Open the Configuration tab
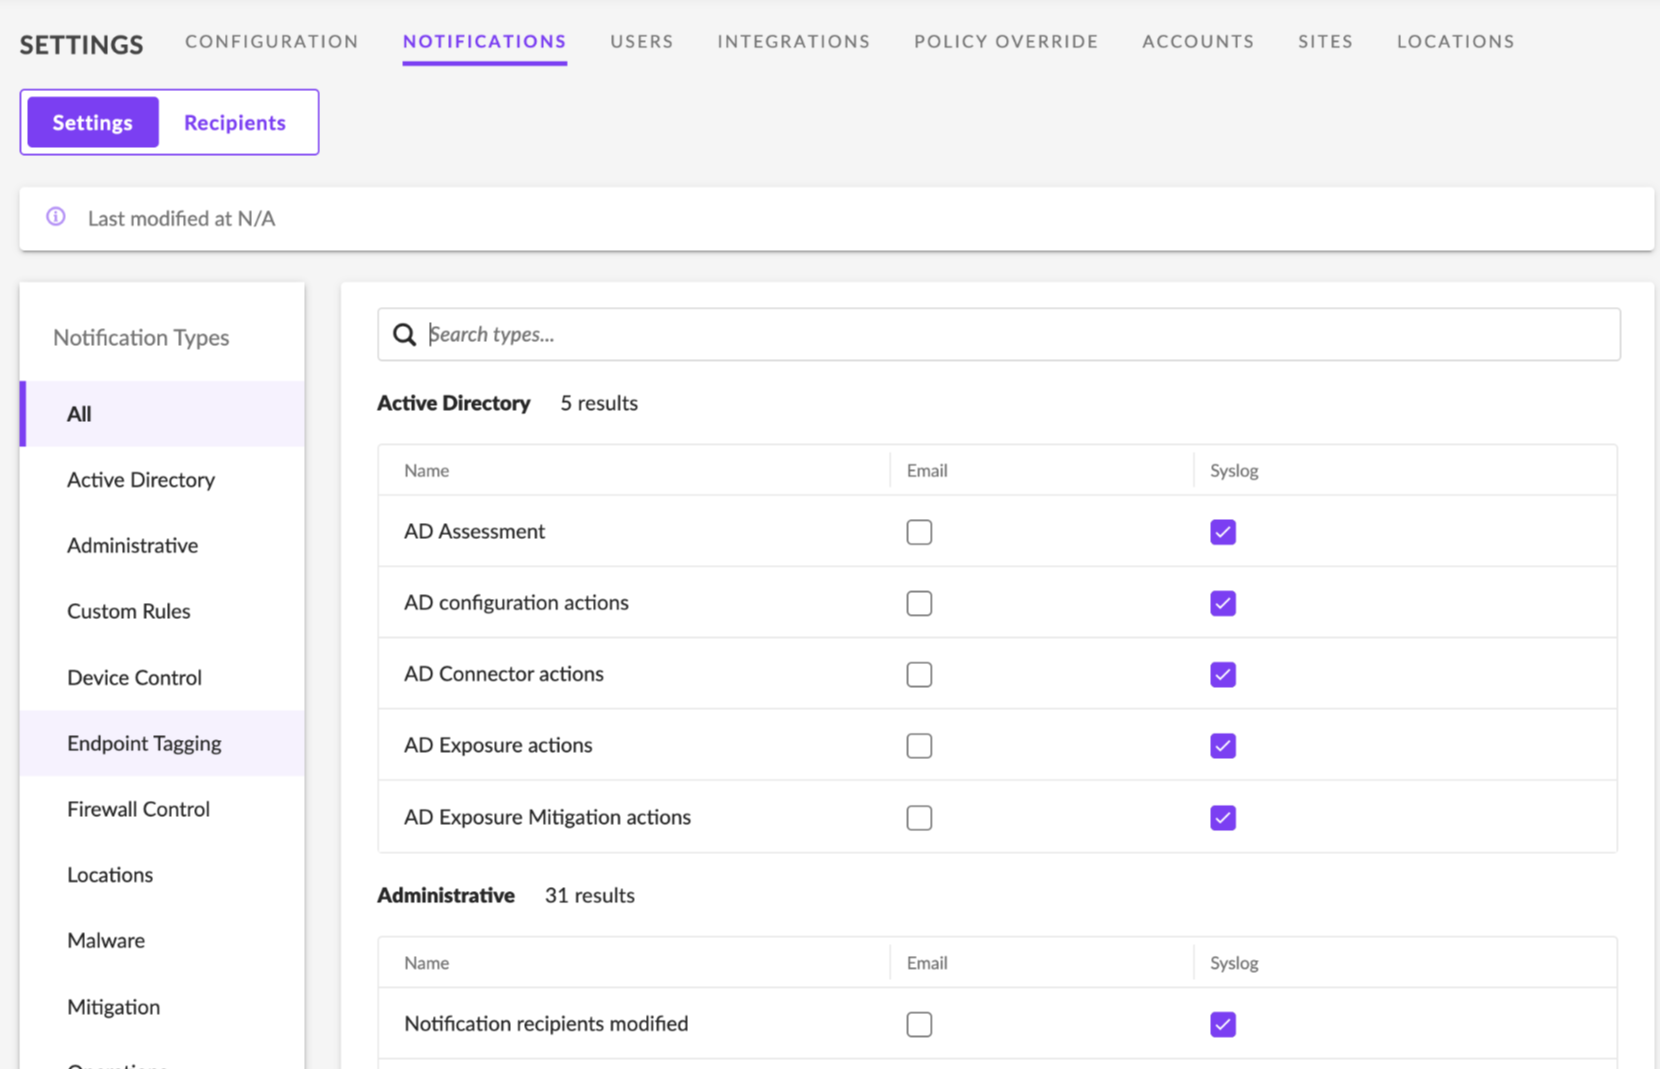 pyautogui.click(x=271, y=41)
